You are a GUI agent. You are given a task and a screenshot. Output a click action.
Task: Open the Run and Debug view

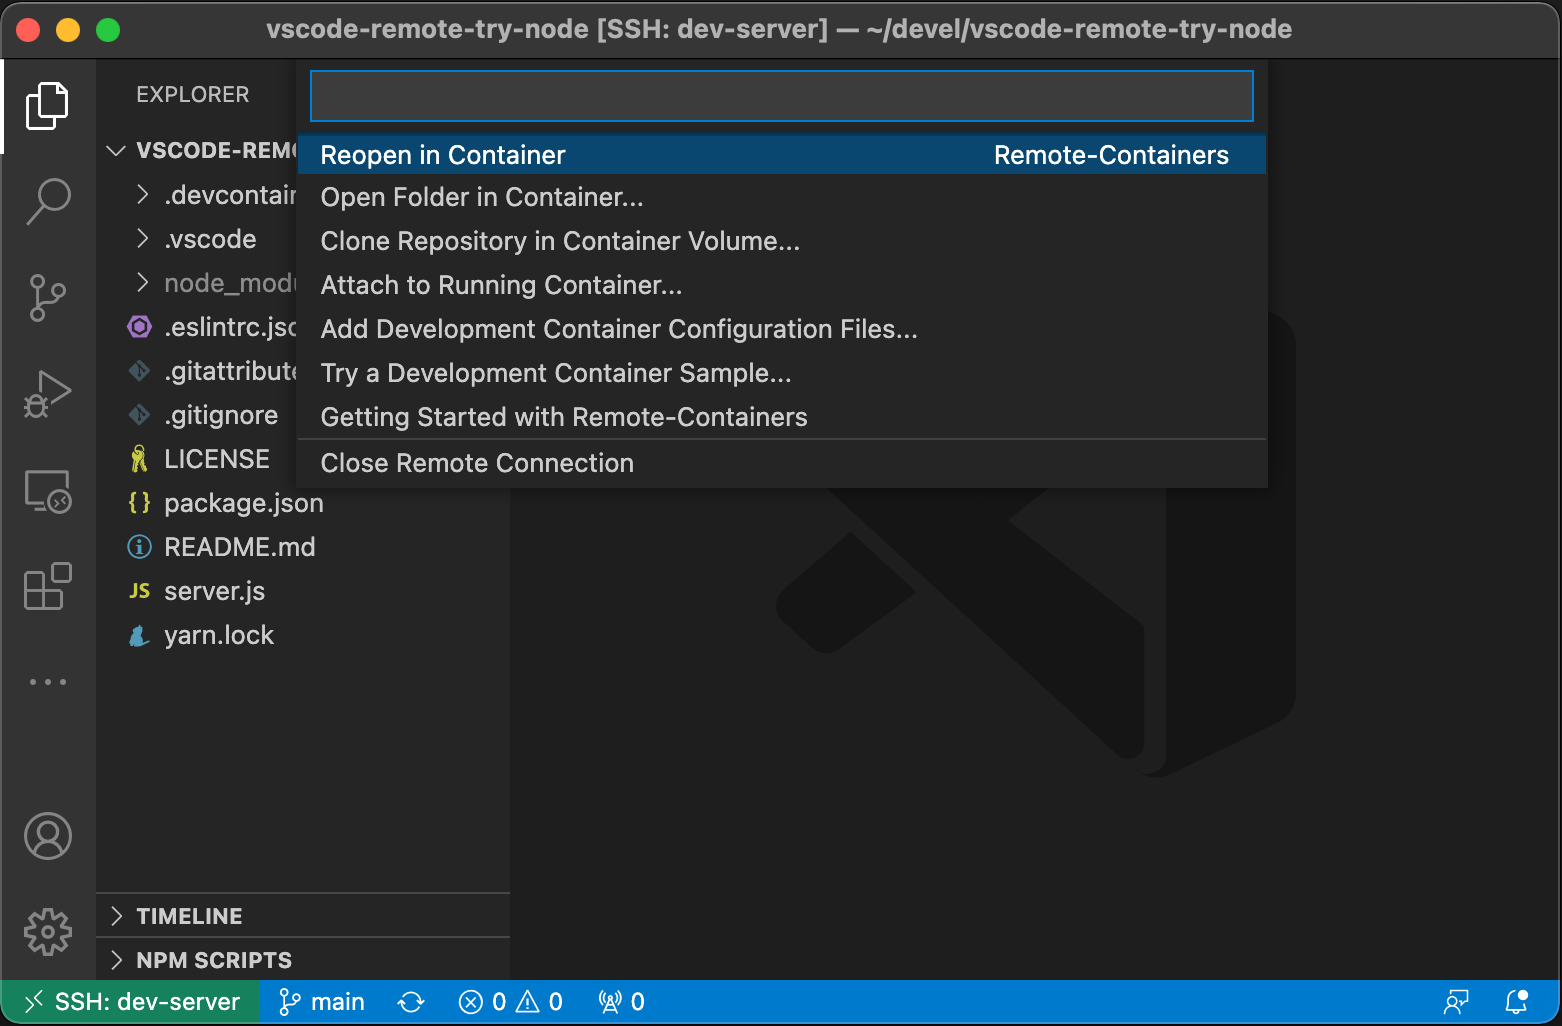pos(48,393)
